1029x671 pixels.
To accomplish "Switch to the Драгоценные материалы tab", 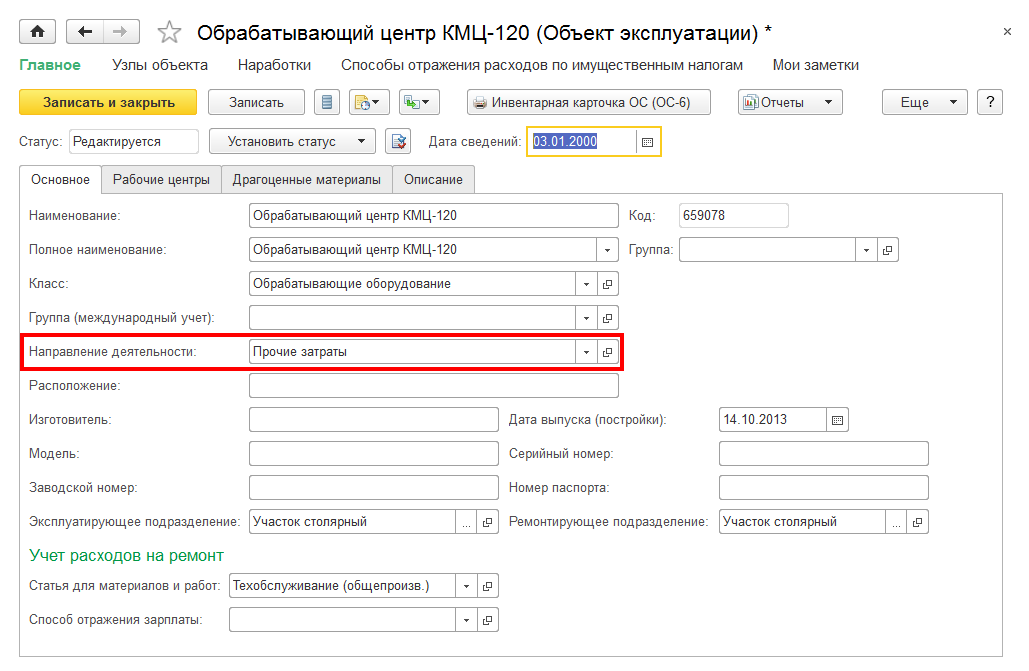I will click(x=306, y=179).
